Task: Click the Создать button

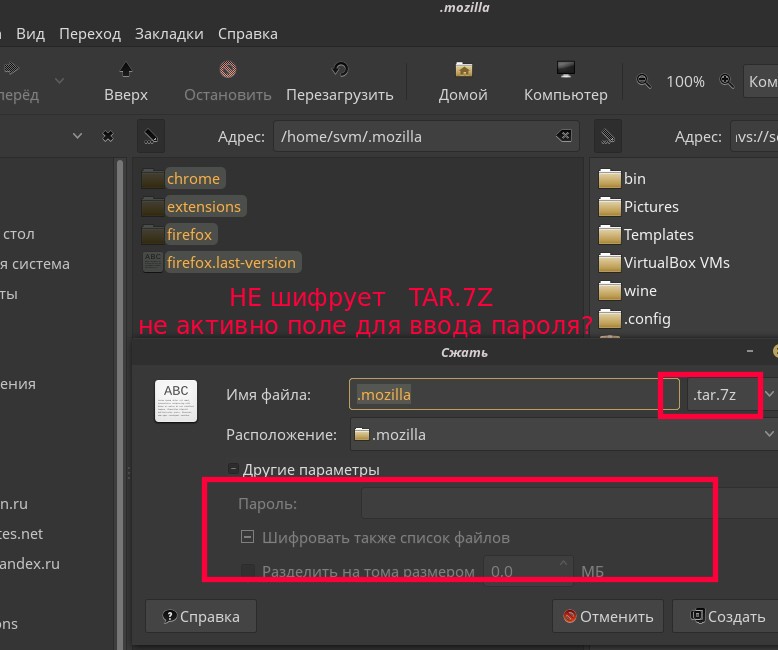Action: coord(726,617)
